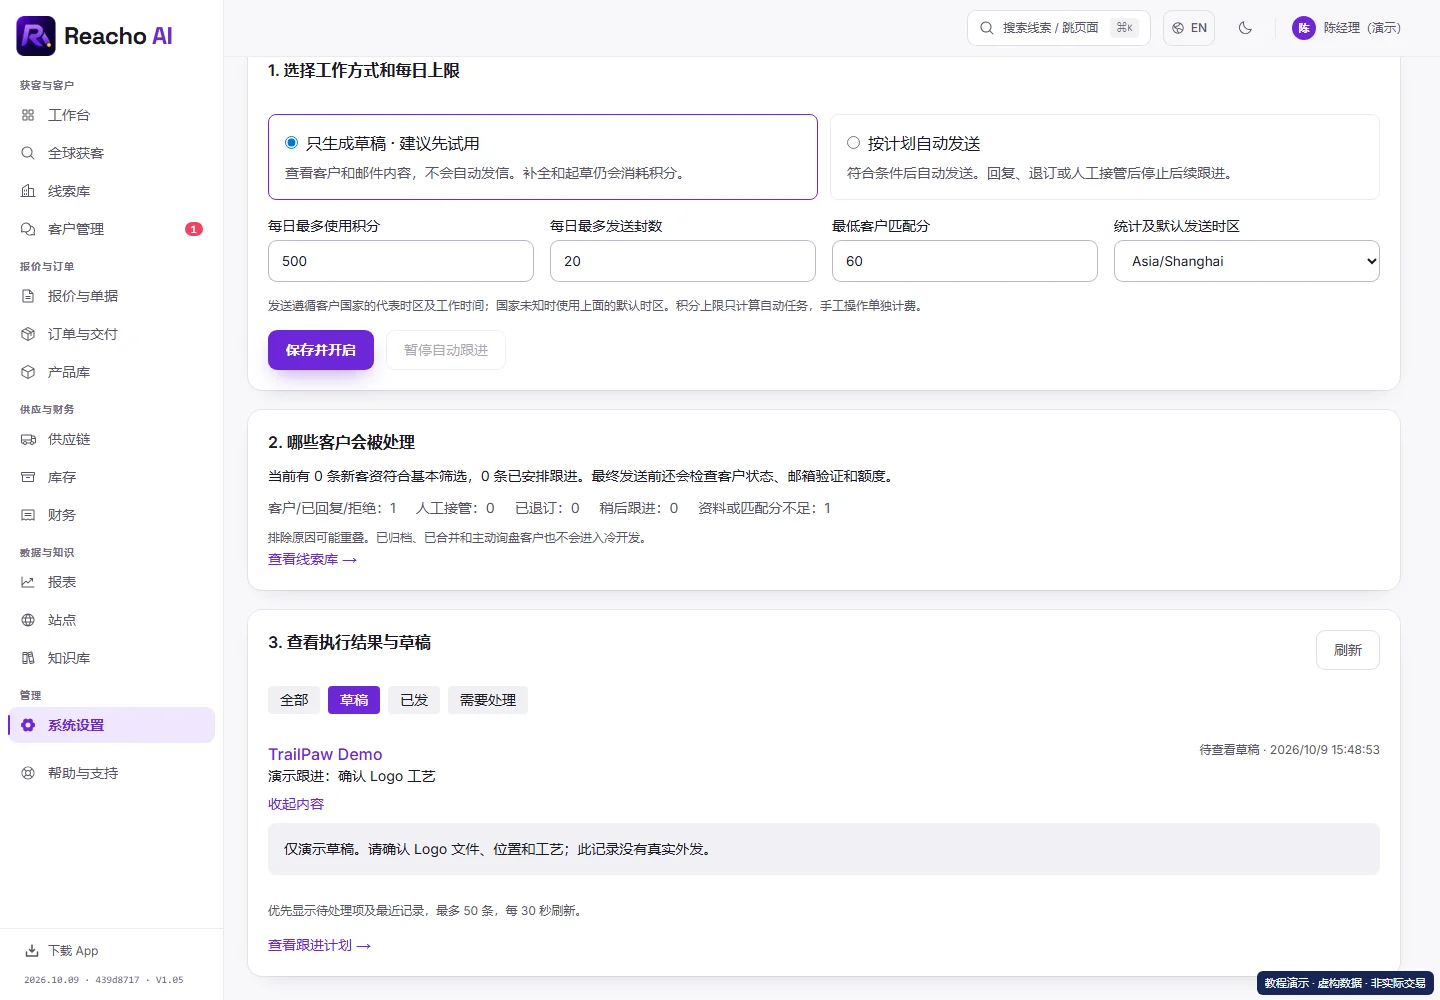Click 系统设置 gear icon
1440x1000 pixels.
coord(28,725)
